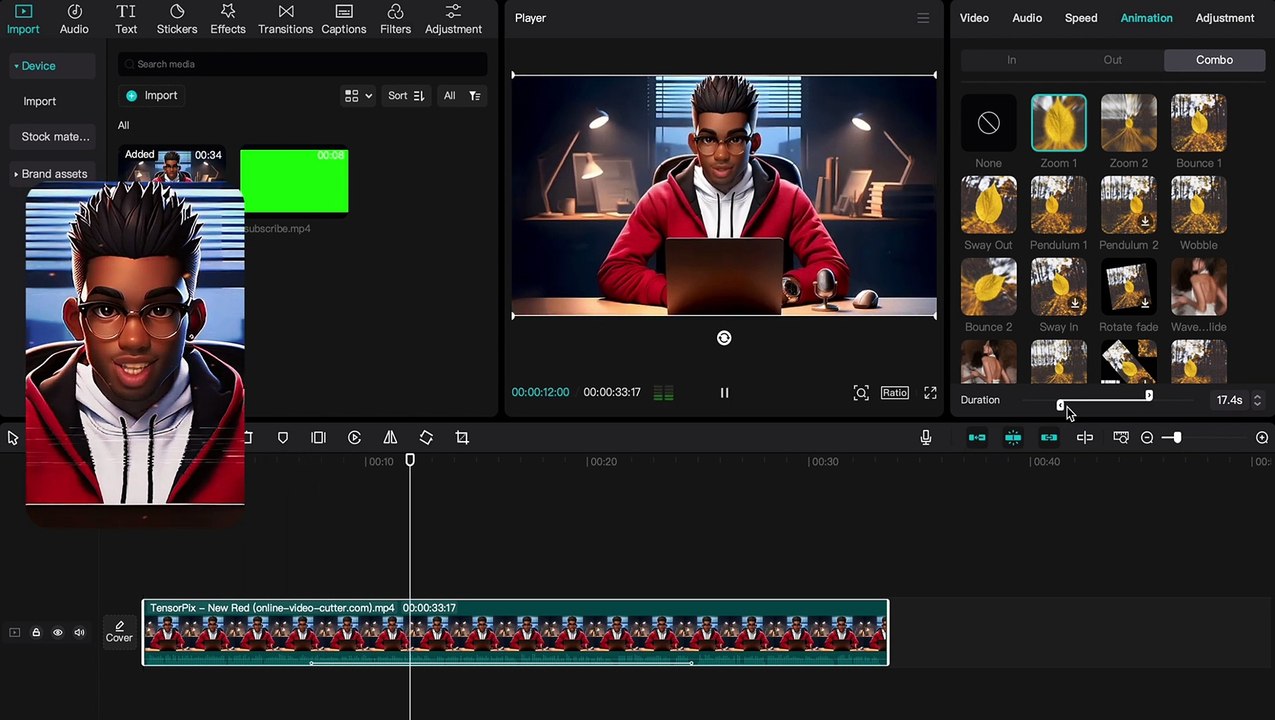Click the freeze frame icon in the timeline toolbar
This screenshot has height=720, width=1275.
319,438
